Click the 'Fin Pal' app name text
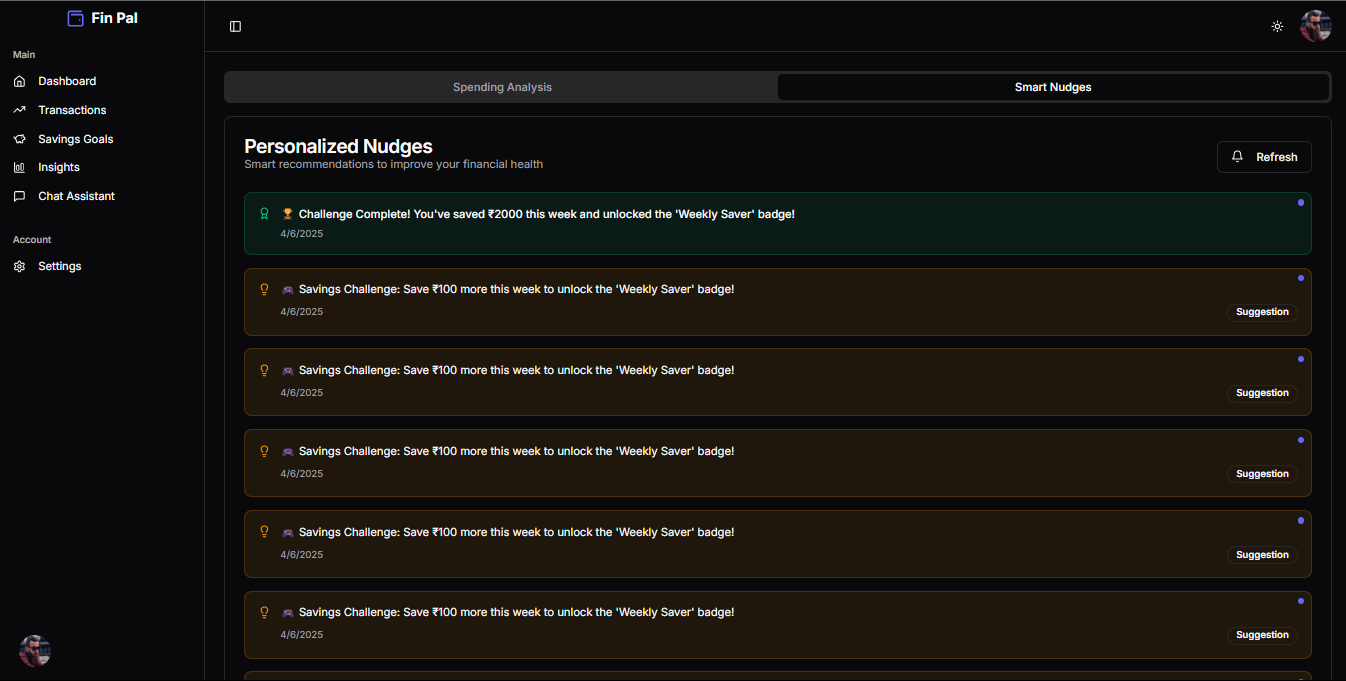Image resolution: width=1346 pixels, height=681 pixels. (114, 18)
